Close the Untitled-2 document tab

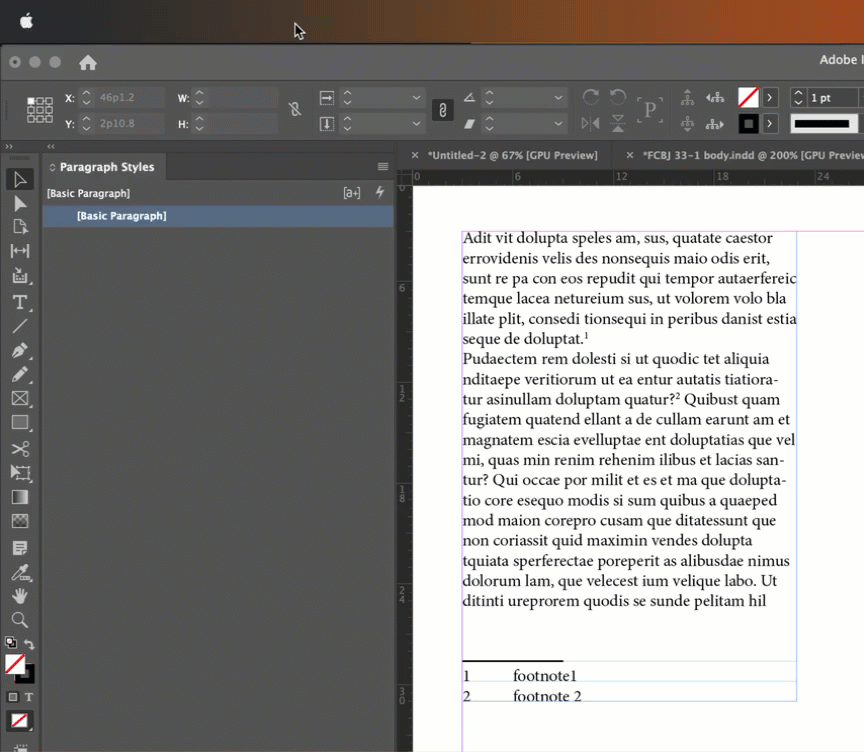pyautogui.click(x=415, y=155)
